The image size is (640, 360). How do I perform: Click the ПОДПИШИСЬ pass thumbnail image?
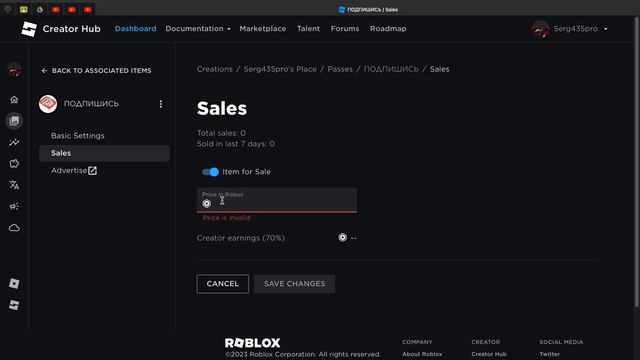pos(48,104)
